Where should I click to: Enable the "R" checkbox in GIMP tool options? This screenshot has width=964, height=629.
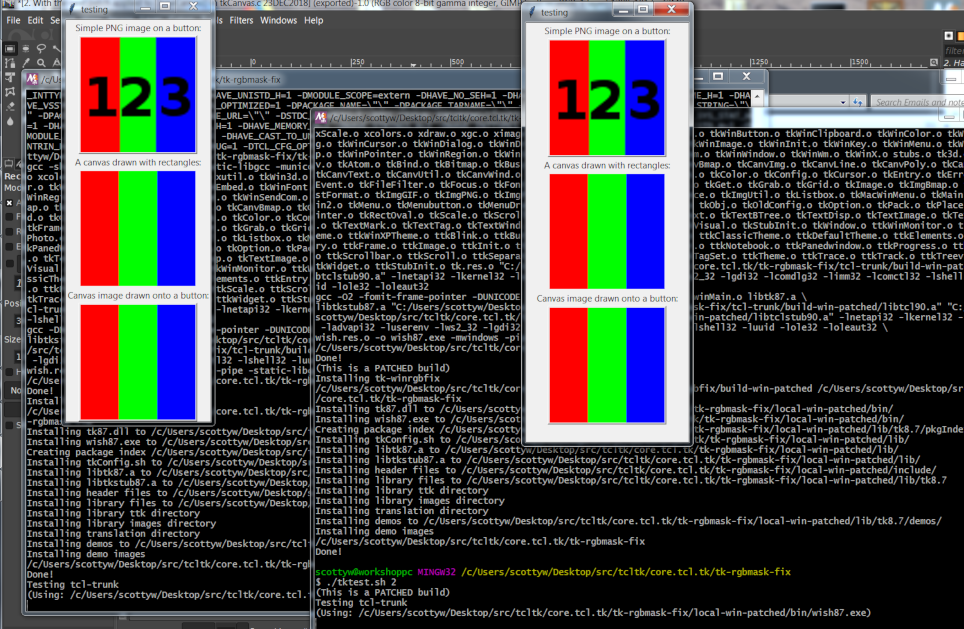9,232
